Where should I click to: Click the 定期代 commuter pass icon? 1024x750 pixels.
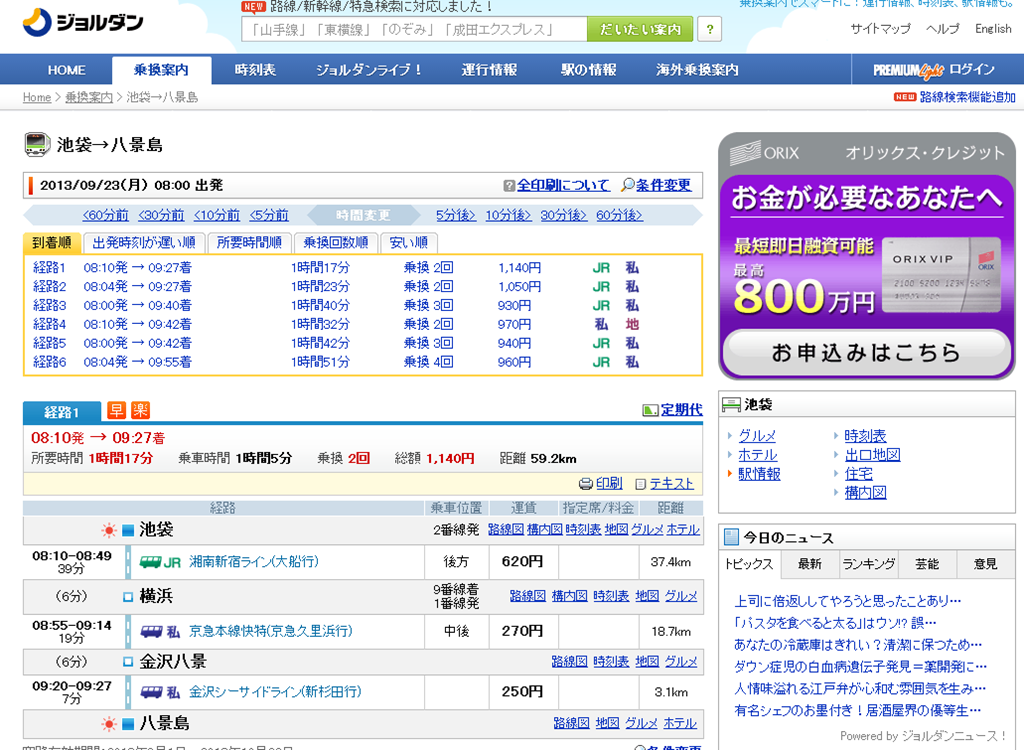[x=650, y=410]
